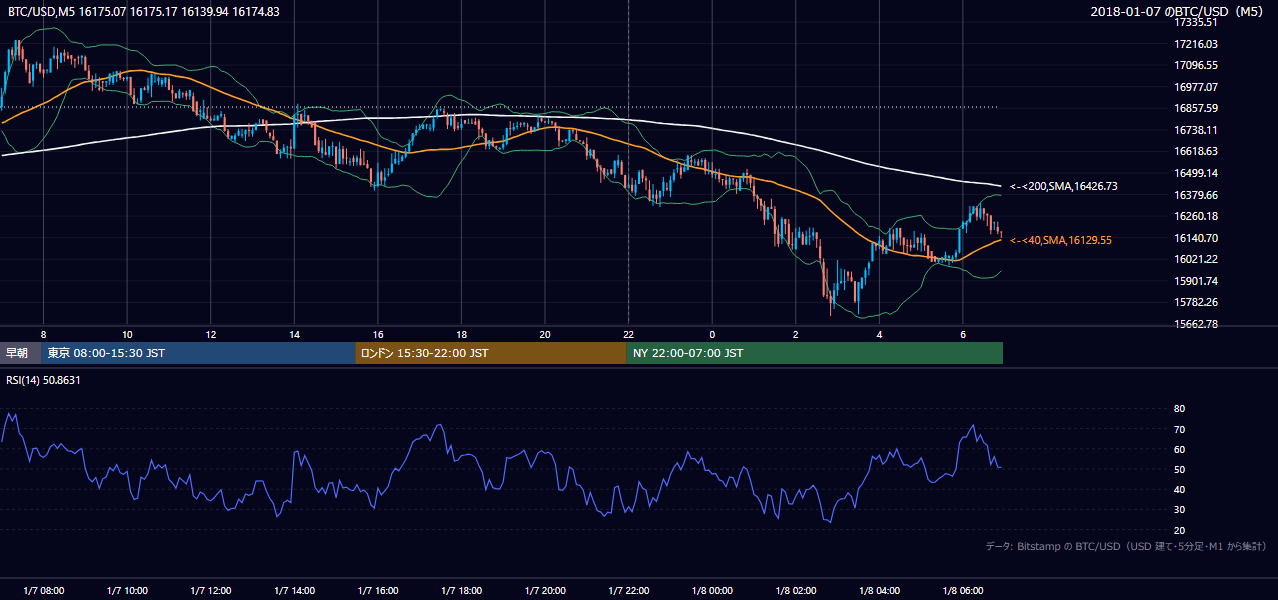Viewport: 1278px width, 600px height.
Task: Click the 16857.59 price axis label
Action: click(x=1195, y=108)
